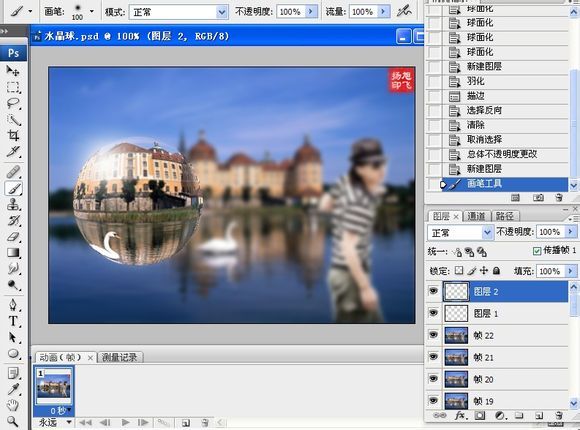
Task: Open the 填充 fill slider arrow
Action: coord(570,271)
